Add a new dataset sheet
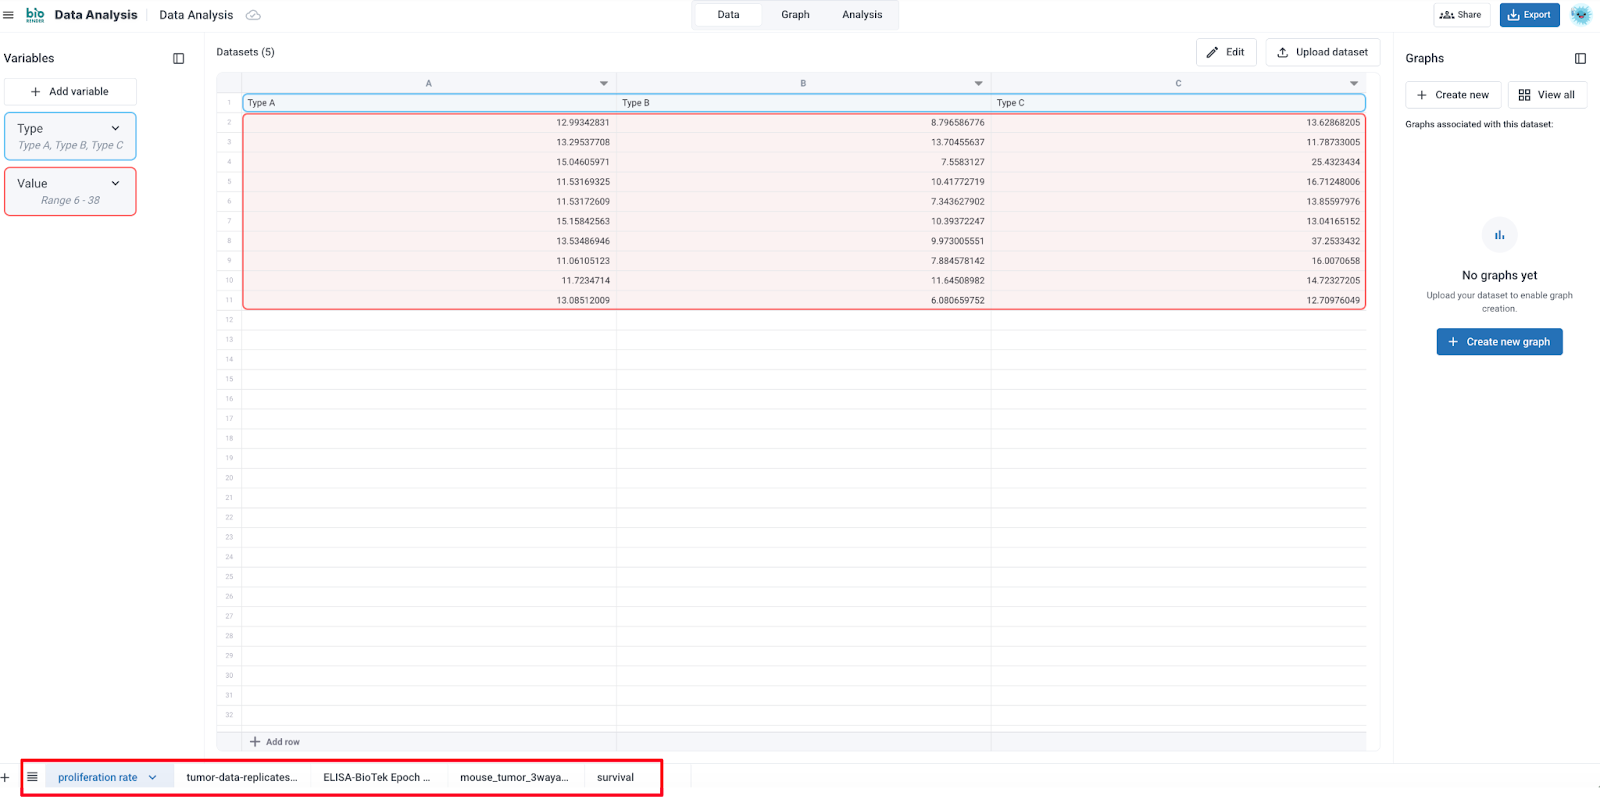Viewport: 1600px width, 810px height. pyautogui.click(x=6, y=777)
